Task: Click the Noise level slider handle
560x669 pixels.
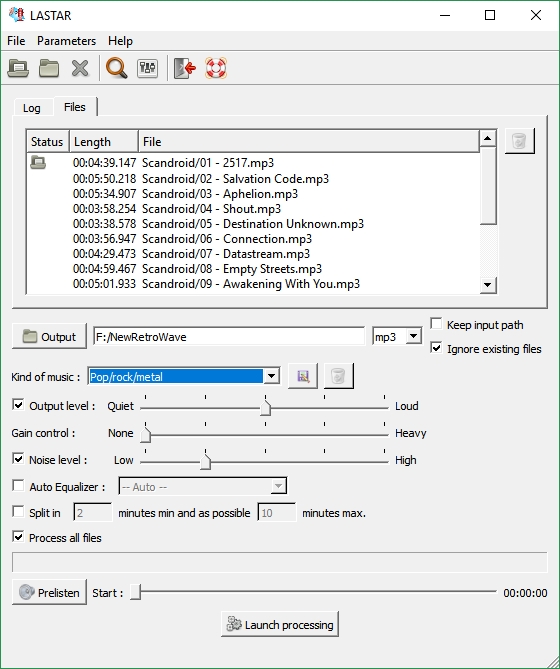Action: click(206, 462)
